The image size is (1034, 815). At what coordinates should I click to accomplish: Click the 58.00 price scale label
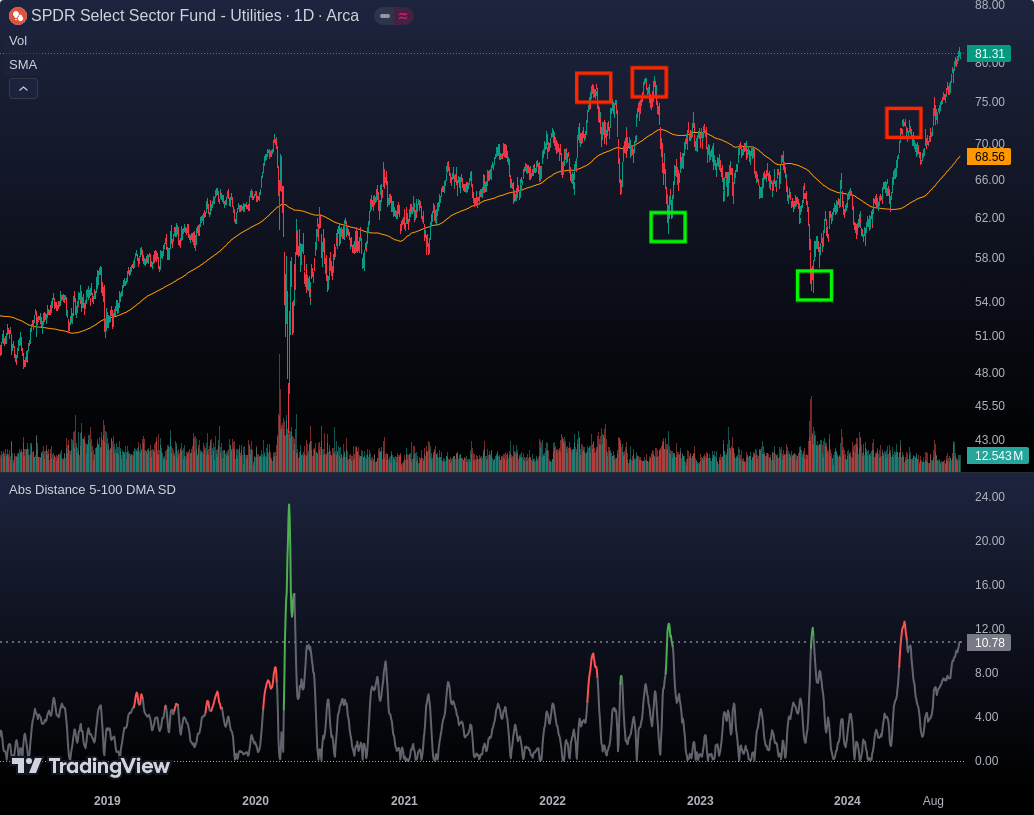click(989, 258)
